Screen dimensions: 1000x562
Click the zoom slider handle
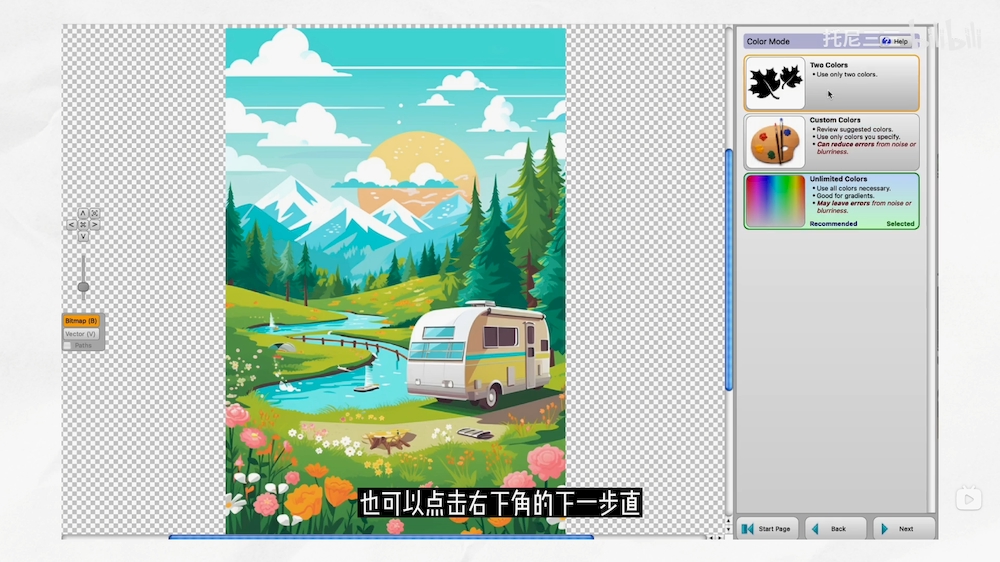[83, 287]
